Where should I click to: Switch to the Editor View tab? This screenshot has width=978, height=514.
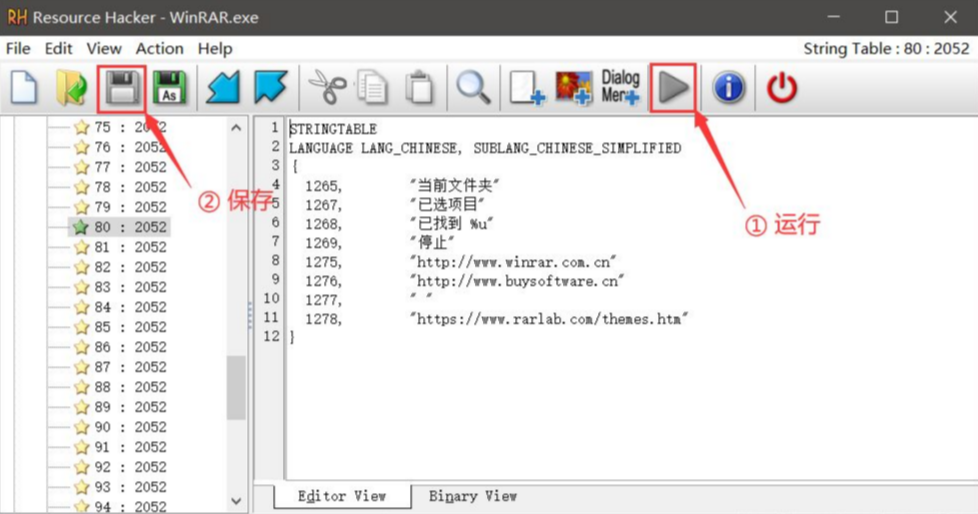click(x=342, y=497)
